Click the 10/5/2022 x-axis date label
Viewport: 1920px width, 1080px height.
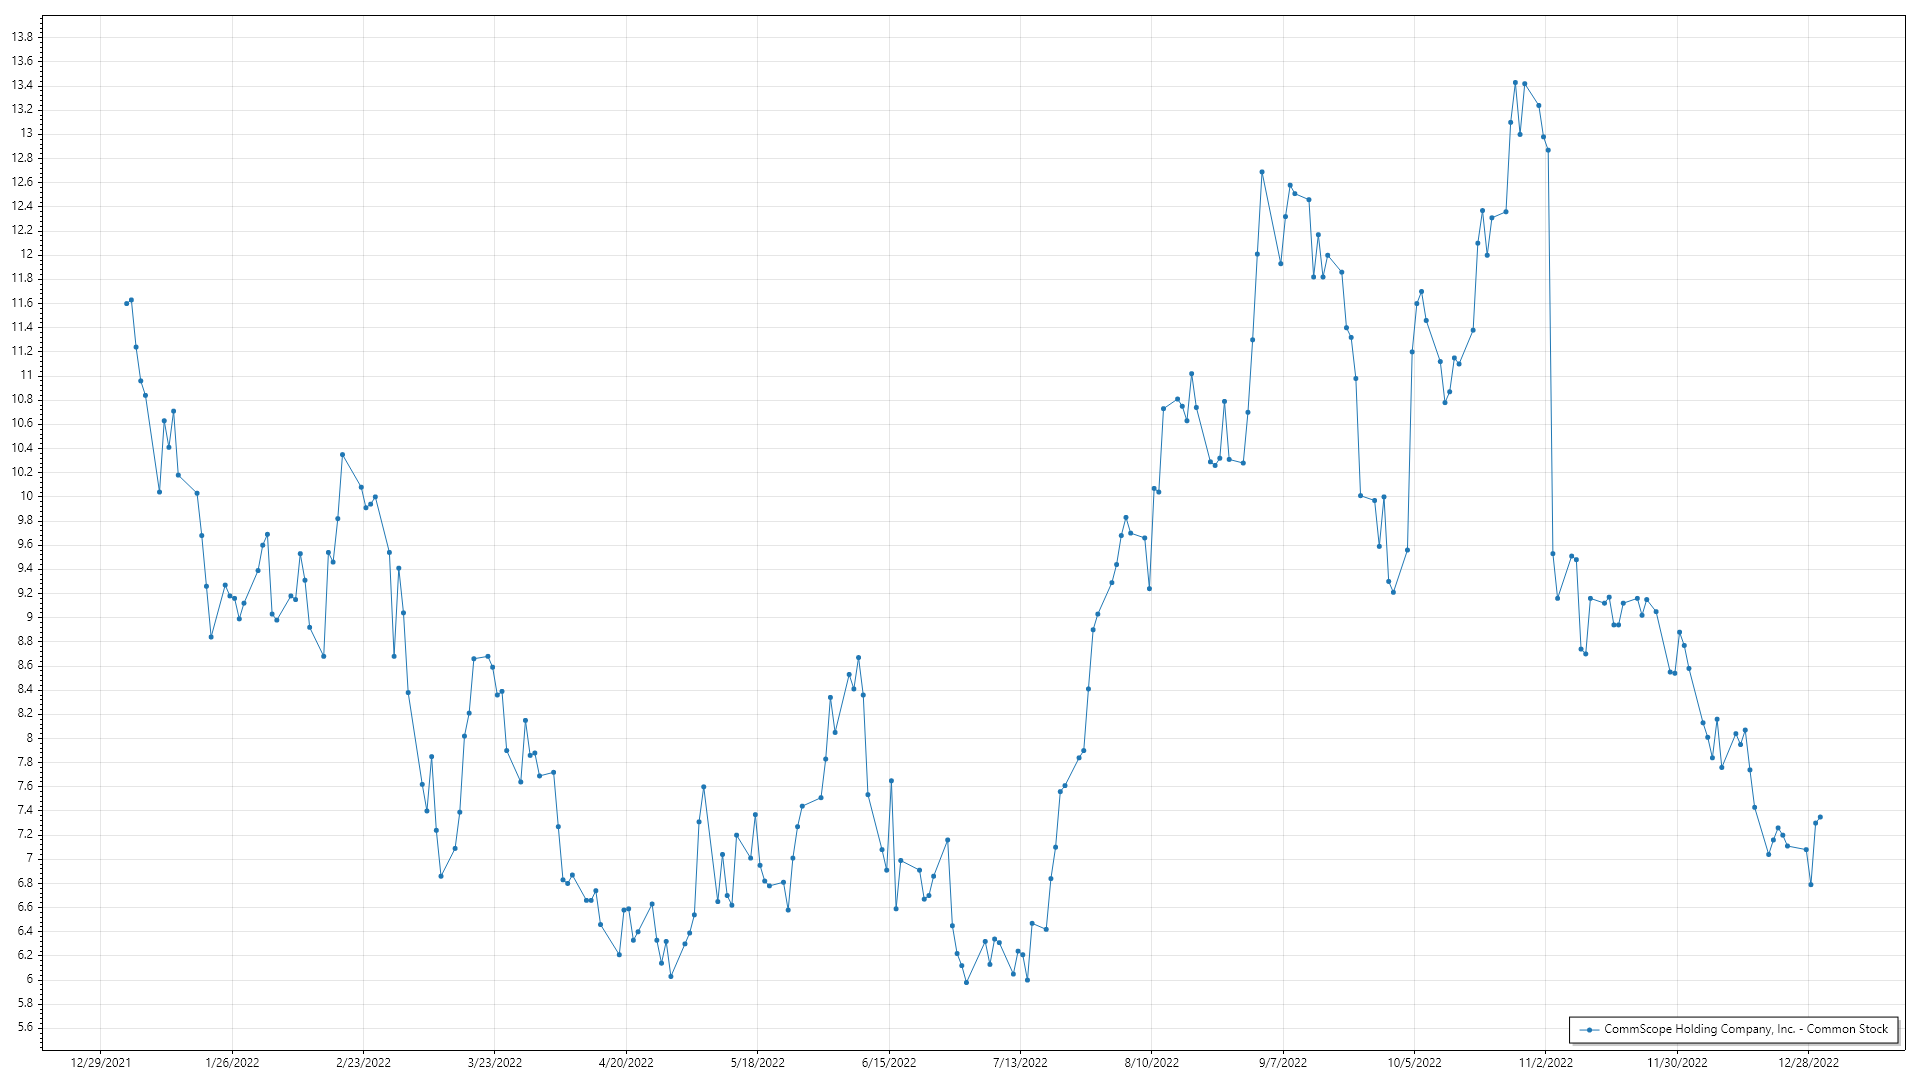1415,1063
